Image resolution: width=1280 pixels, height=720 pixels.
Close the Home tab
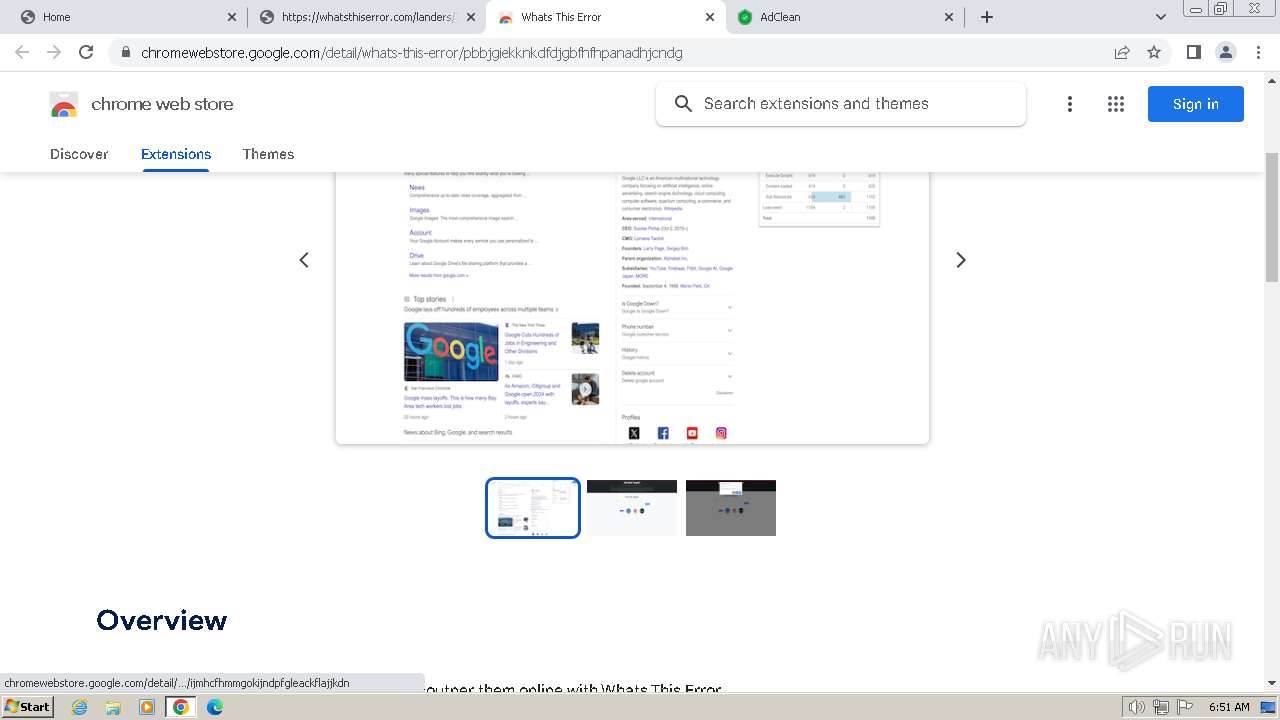pyautogui.click(x=232, y=17)
